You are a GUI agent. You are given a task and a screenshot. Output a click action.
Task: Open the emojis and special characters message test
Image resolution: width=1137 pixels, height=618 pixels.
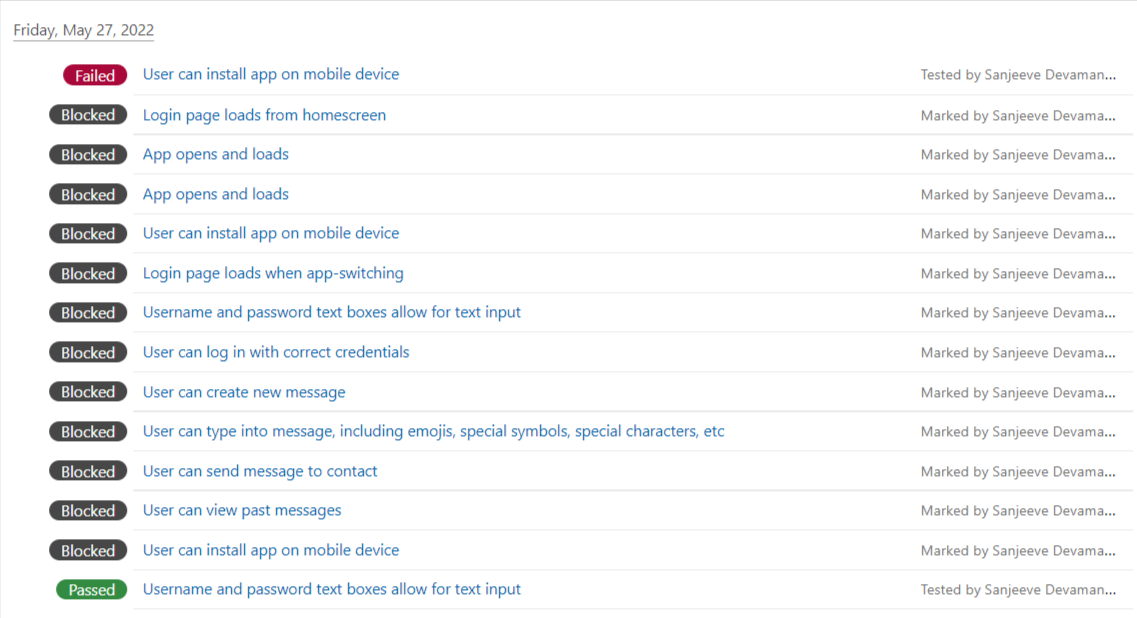(433, 431)
